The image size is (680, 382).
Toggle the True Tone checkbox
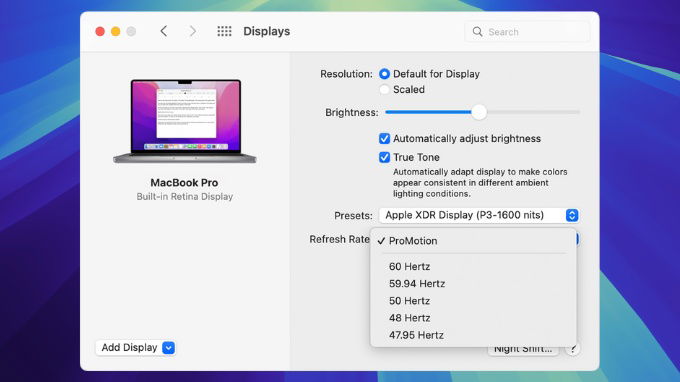[x=384, y=157]
